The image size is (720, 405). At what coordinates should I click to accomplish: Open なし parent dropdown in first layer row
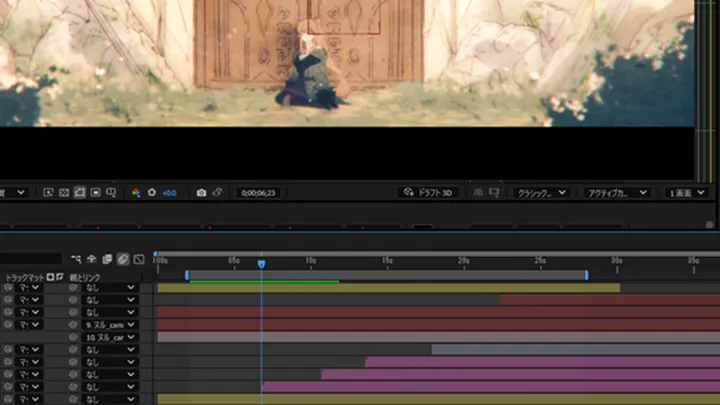pyautogui.click(x=110, y=287)
